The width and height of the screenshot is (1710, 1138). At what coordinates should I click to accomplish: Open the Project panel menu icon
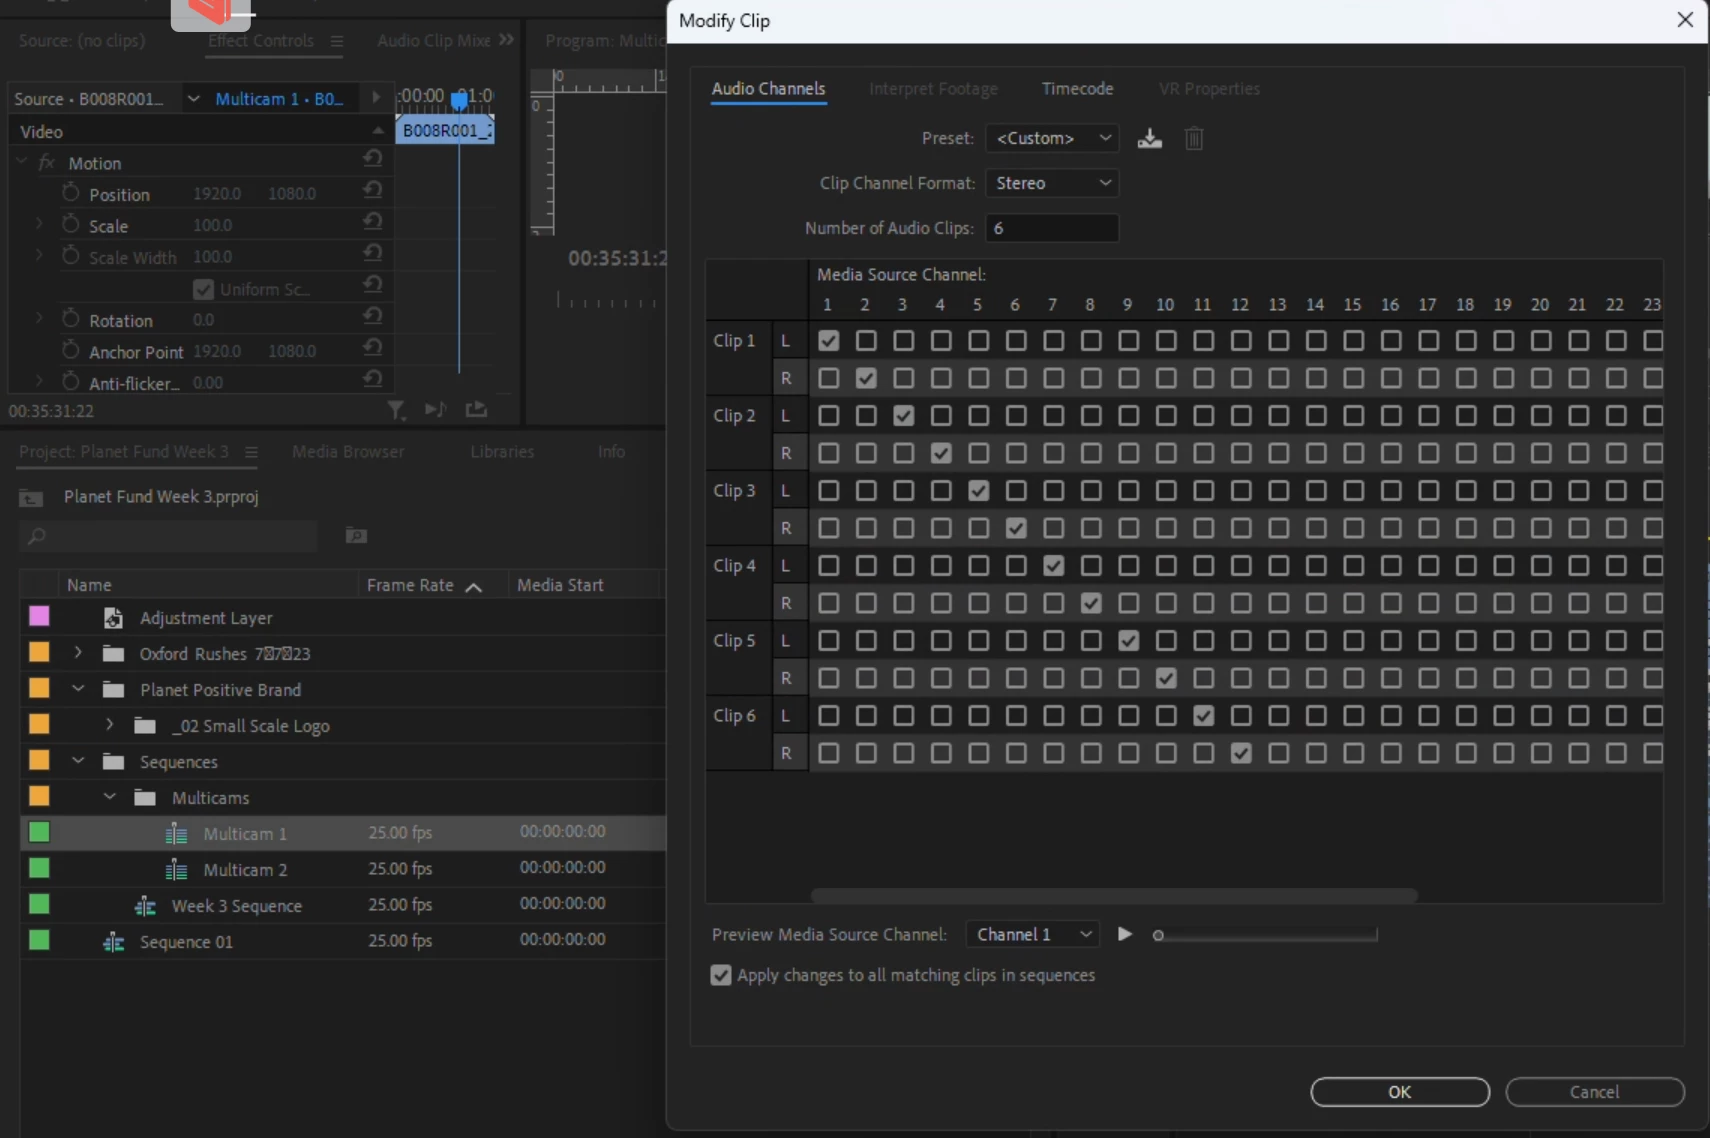click(x=251, y=452)
